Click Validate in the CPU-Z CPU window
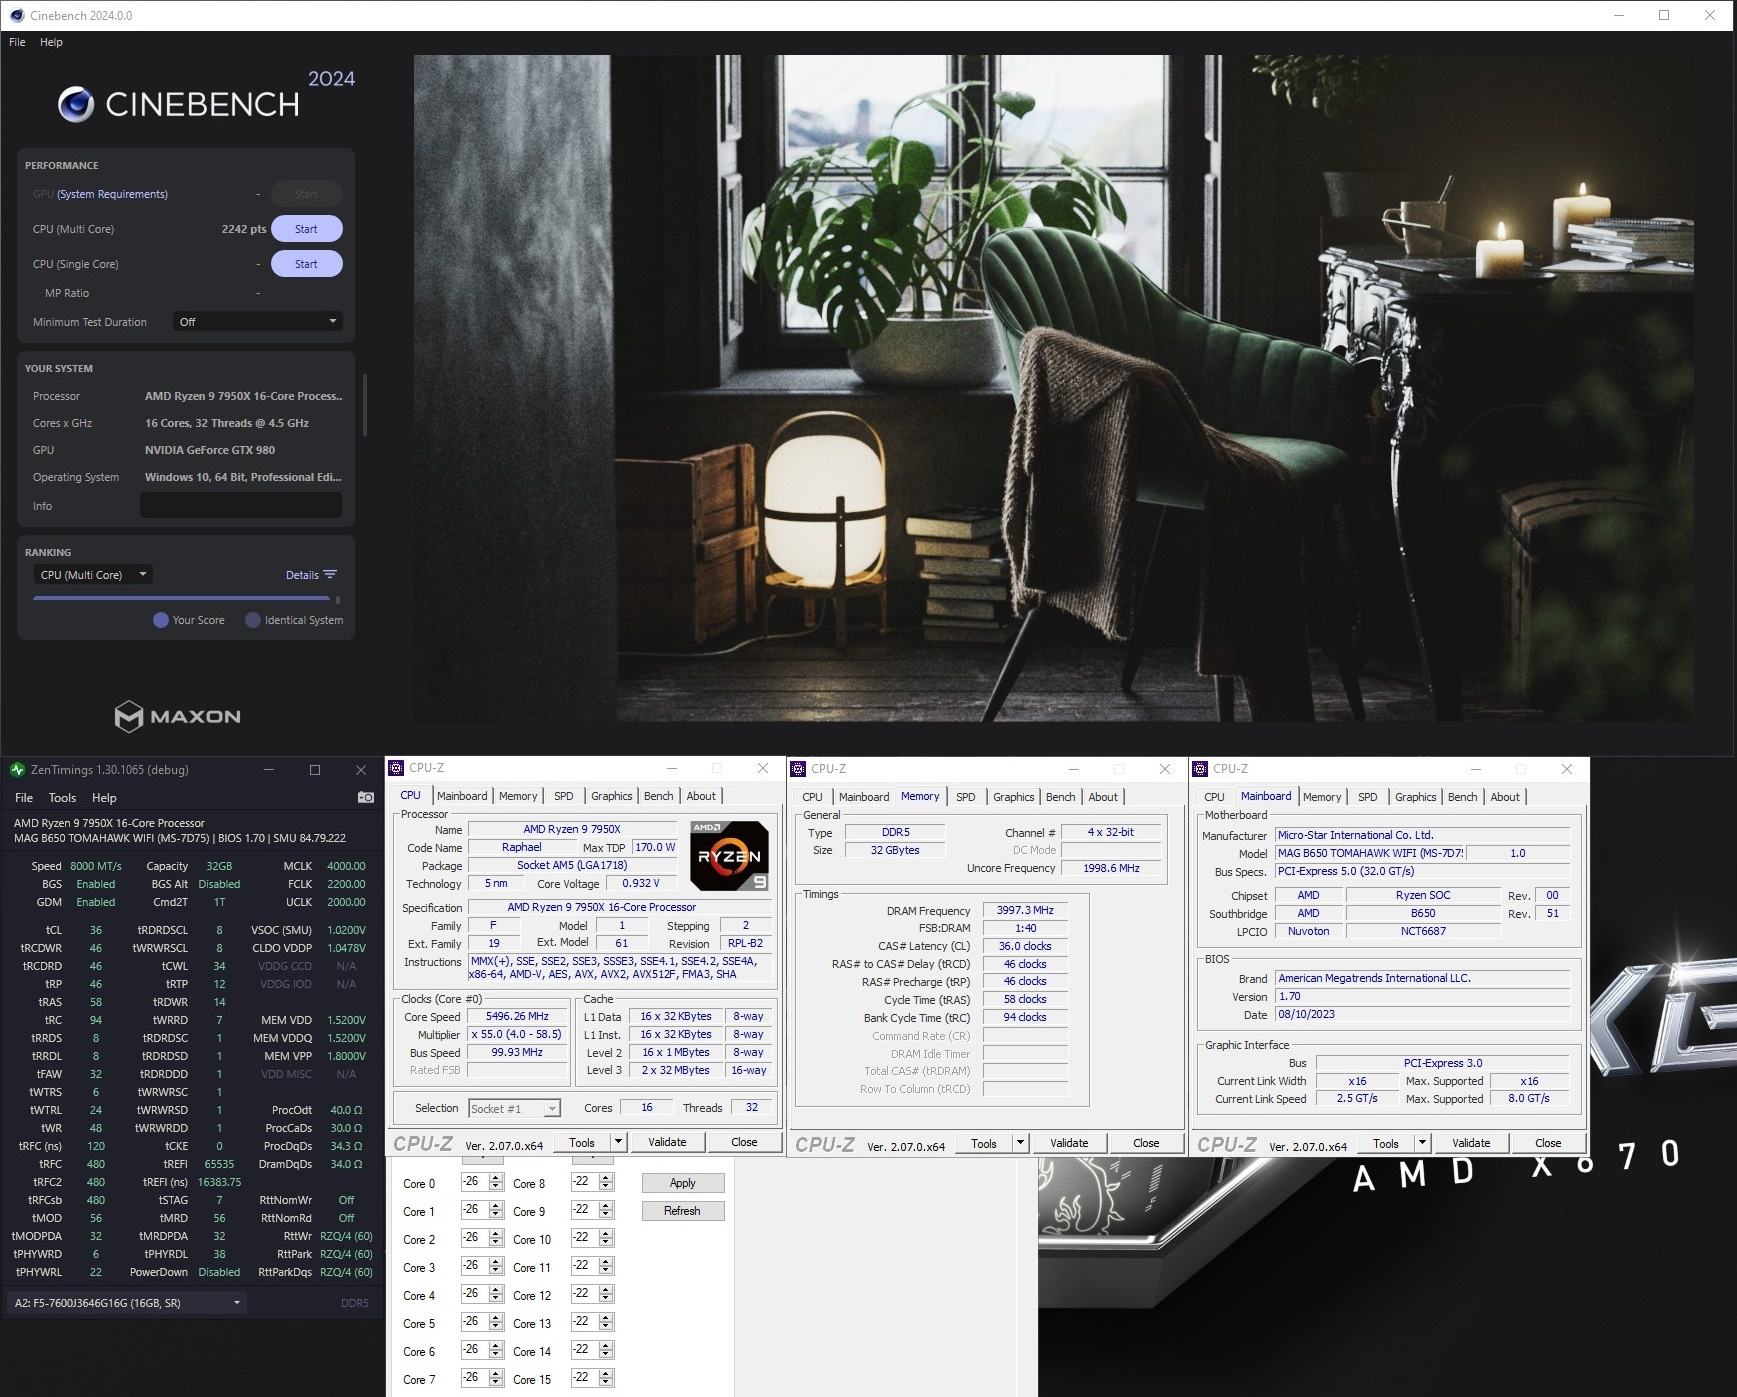Image resolution: width=1737 pixels, height=1397 pixels. 667,1142
